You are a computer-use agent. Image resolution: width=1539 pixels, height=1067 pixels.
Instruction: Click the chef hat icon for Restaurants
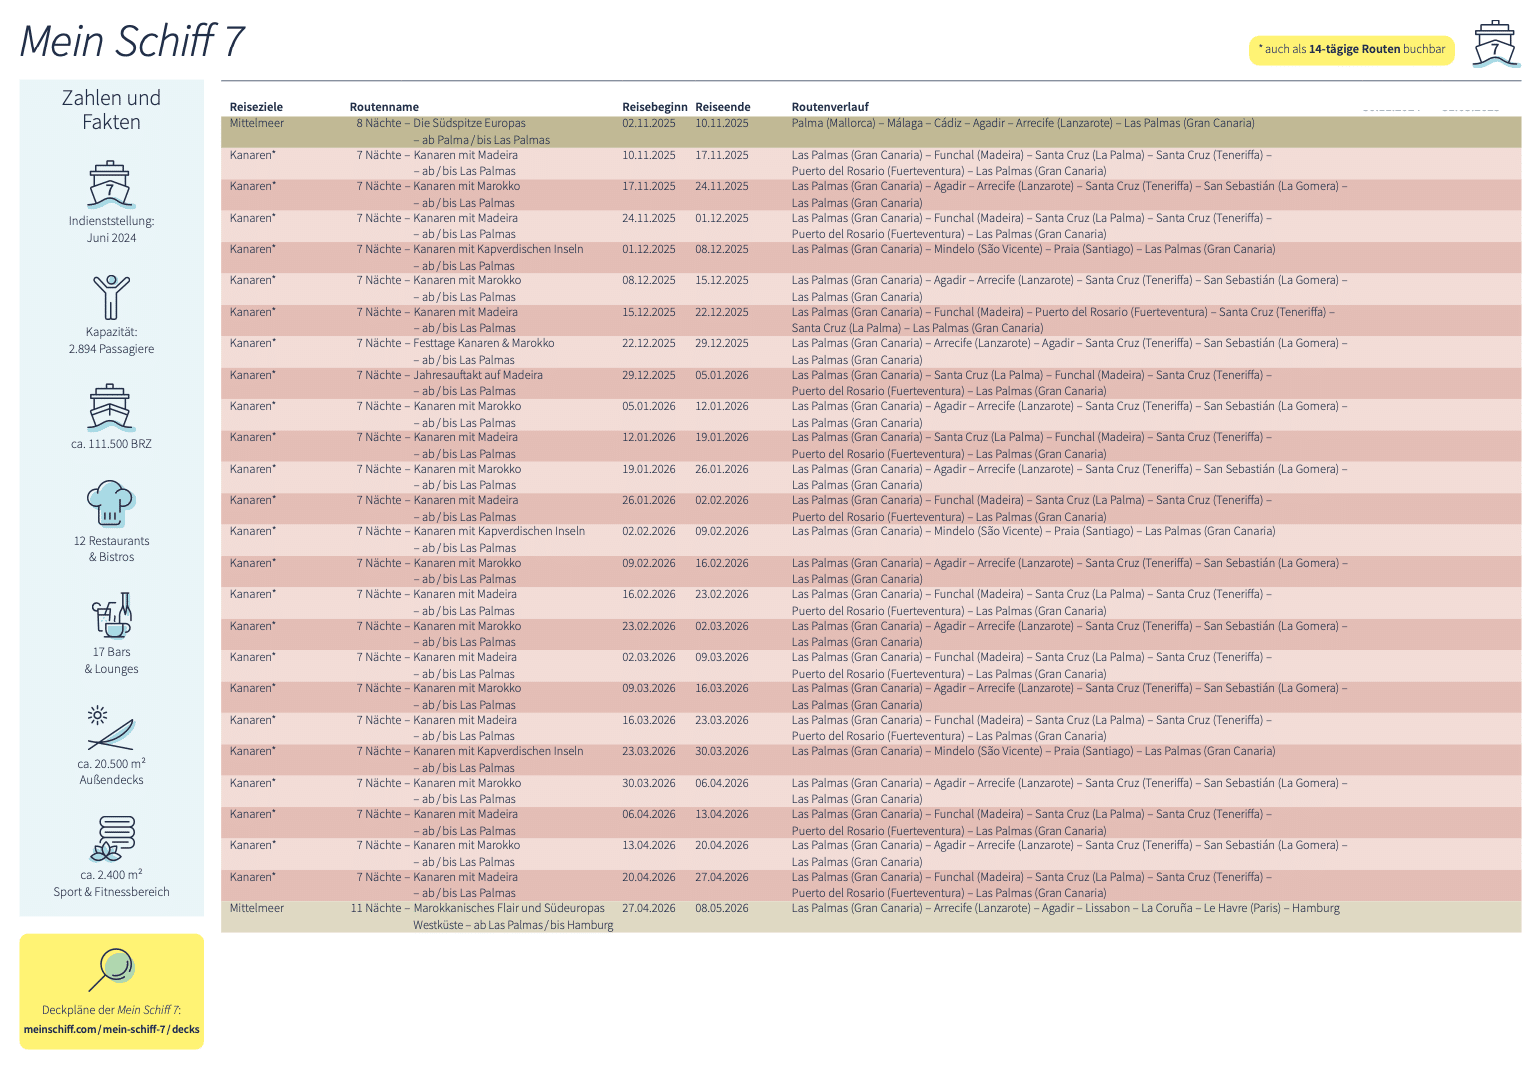(110, 503)
